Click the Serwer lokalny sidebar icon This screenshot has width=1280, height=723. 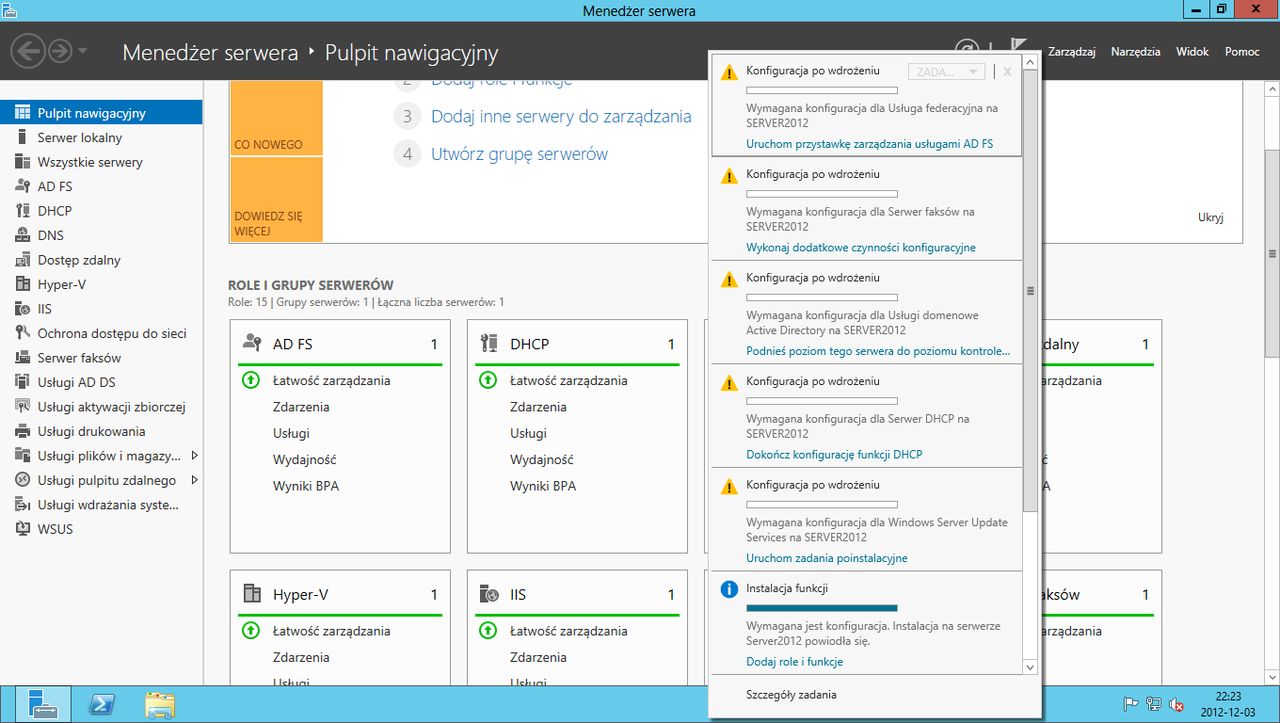(22, 137)
